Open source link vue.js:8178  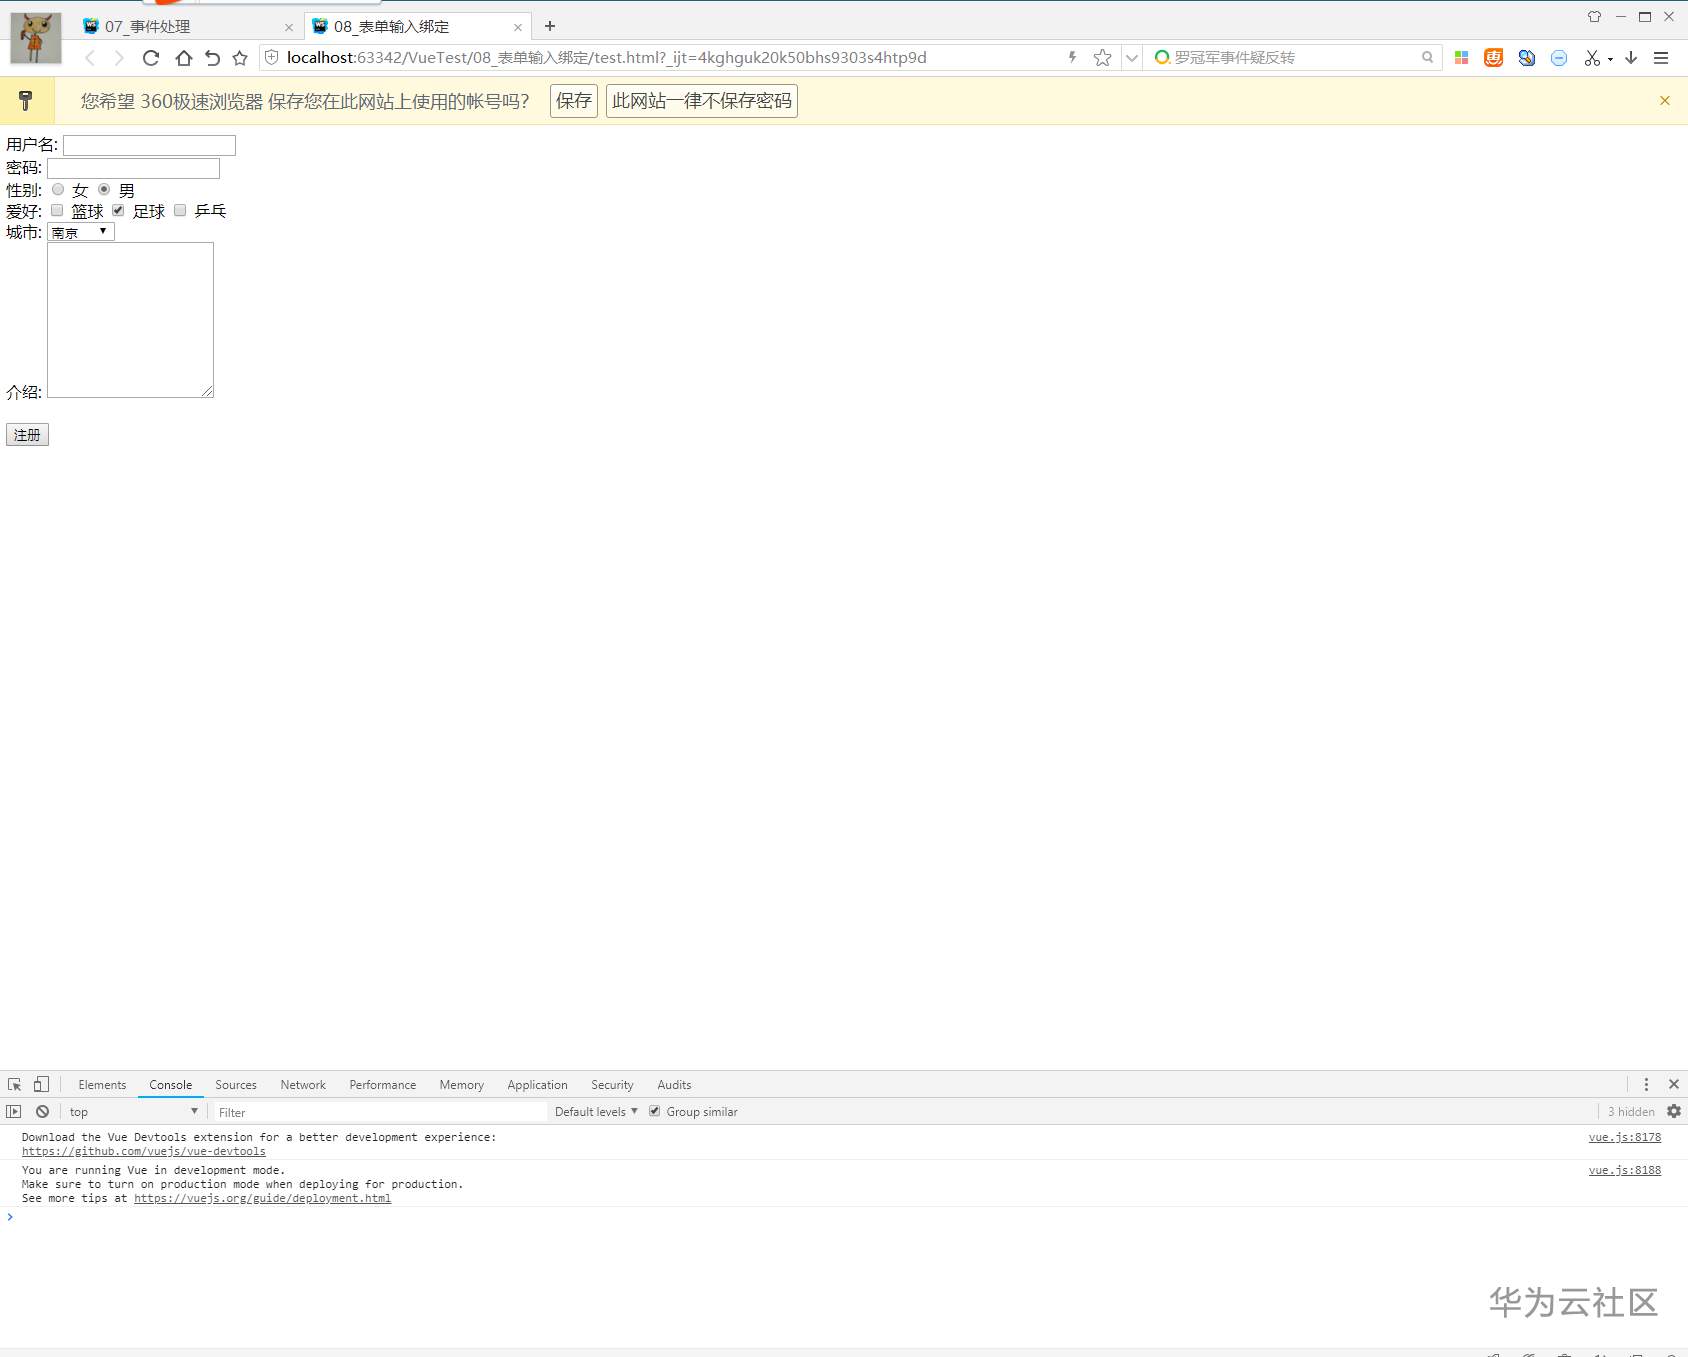click(x=1625, y=1137)
